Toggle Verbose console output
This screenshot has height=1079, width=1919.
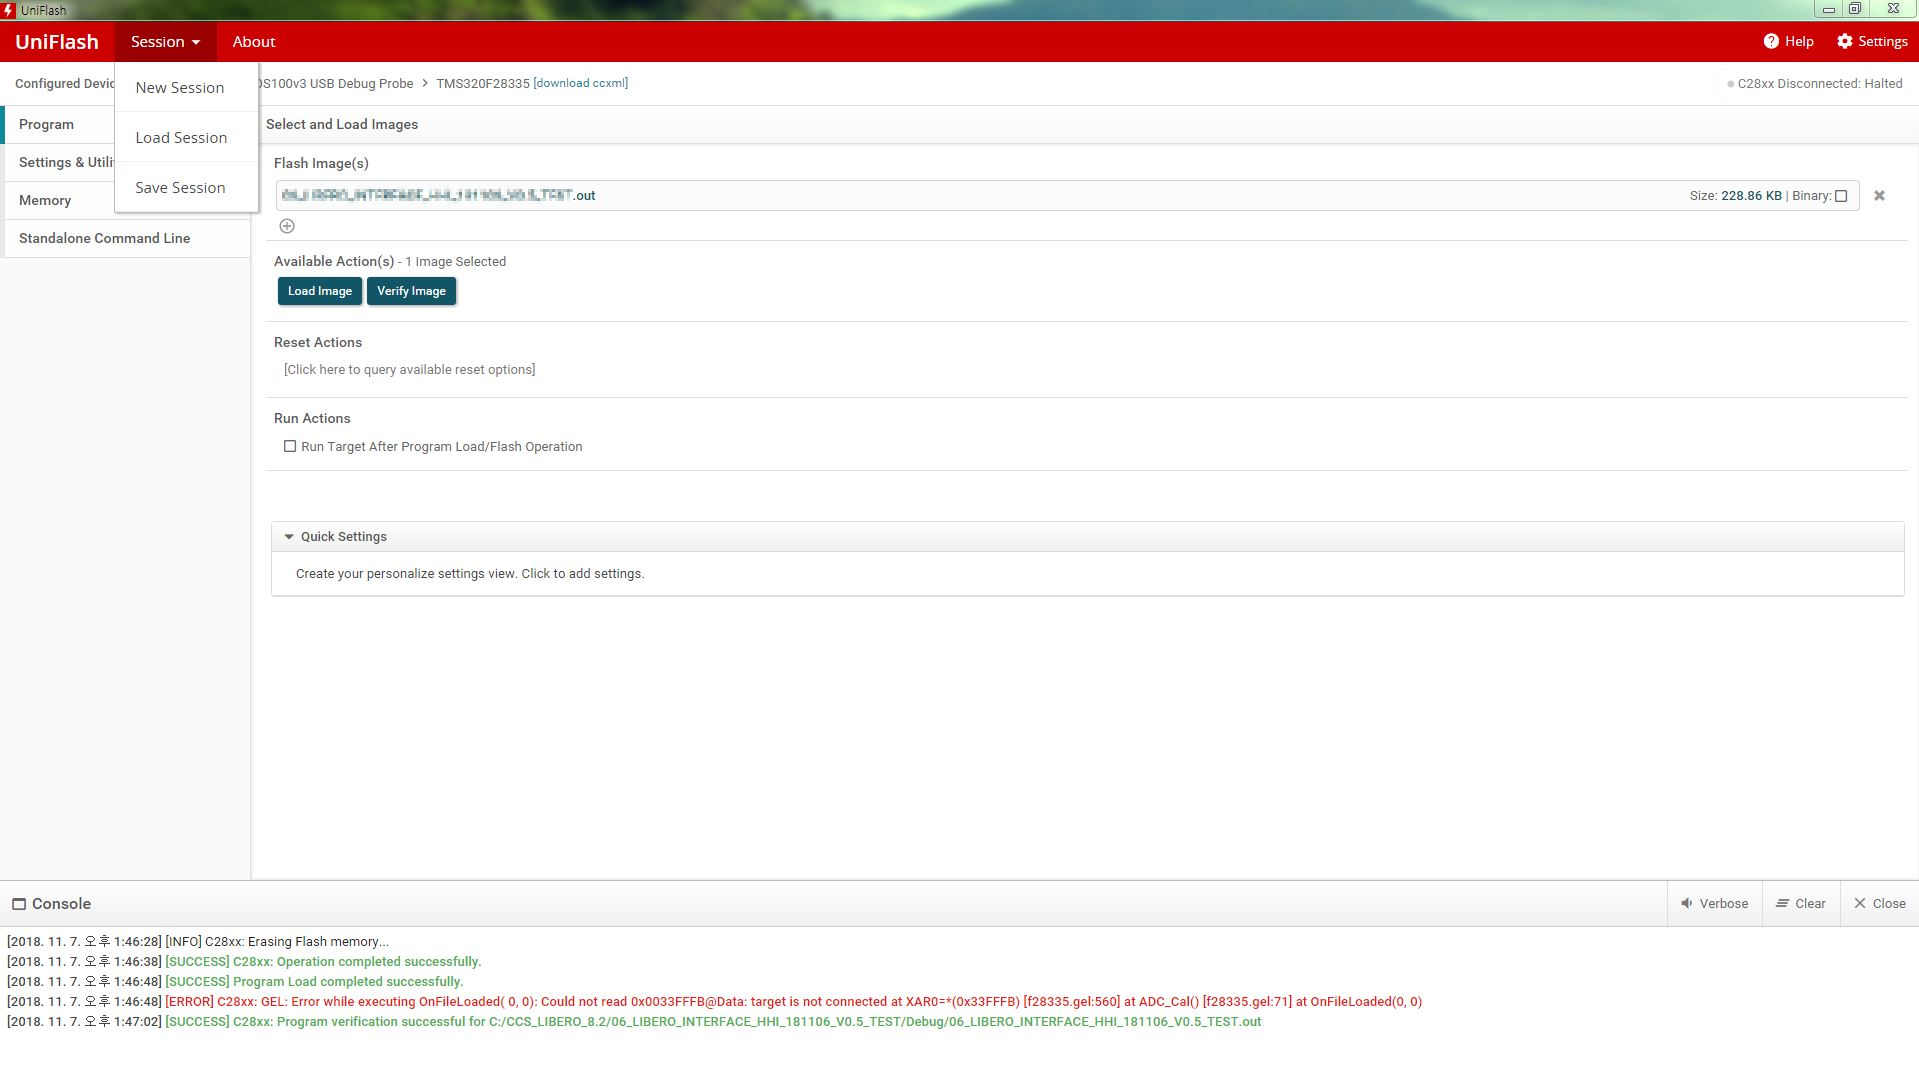click(x=1714, y=903)
